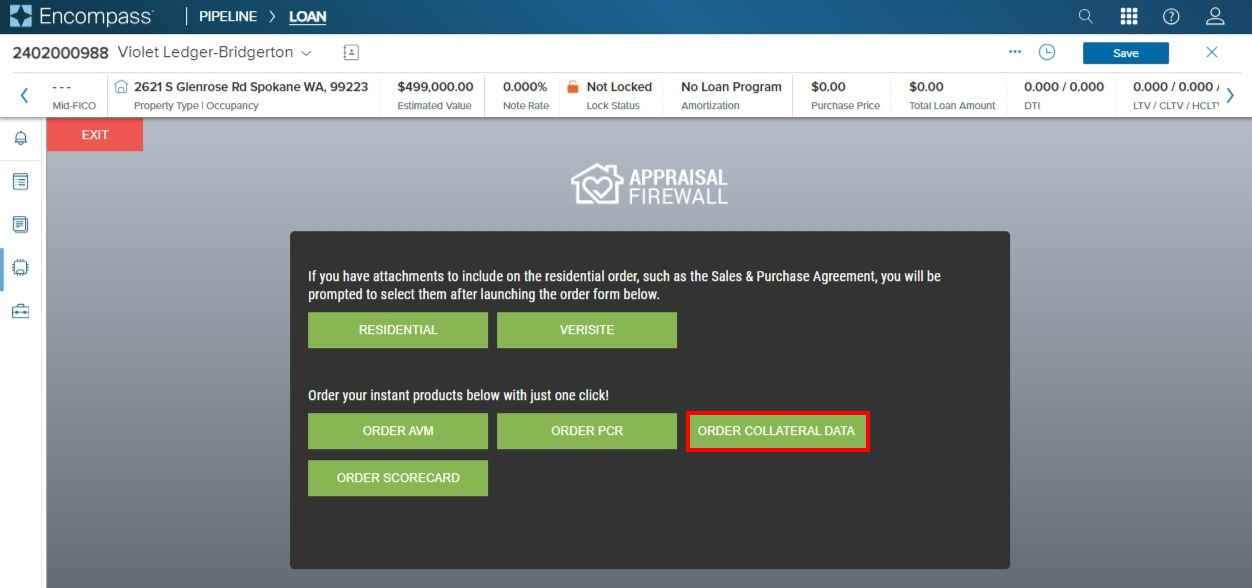
Task: Expand the Violet Ledger-Bridgerton borrower dropdown
Action: [306, 52]
